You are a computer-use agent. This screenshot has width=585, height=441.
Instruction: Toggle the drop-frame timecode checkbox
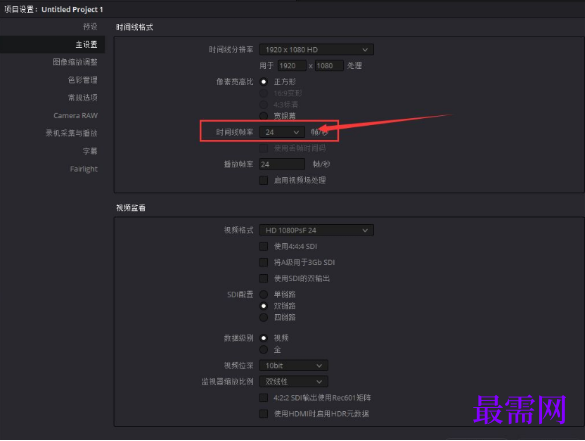[264, 148]
